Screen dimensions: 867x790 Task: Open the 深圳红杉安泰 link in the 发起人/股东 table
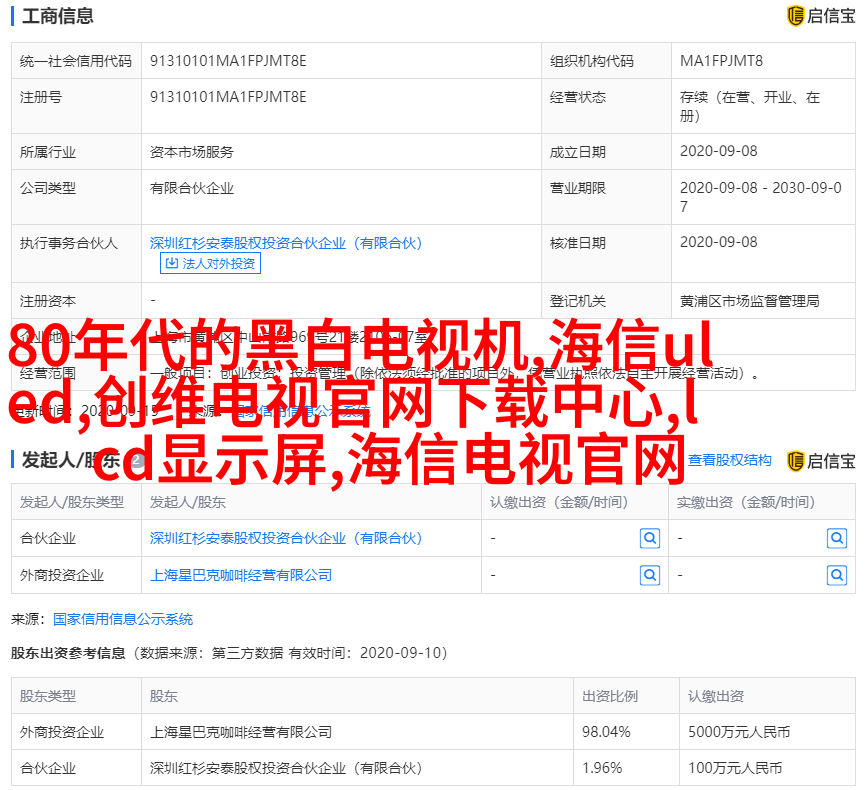(286, 538)
